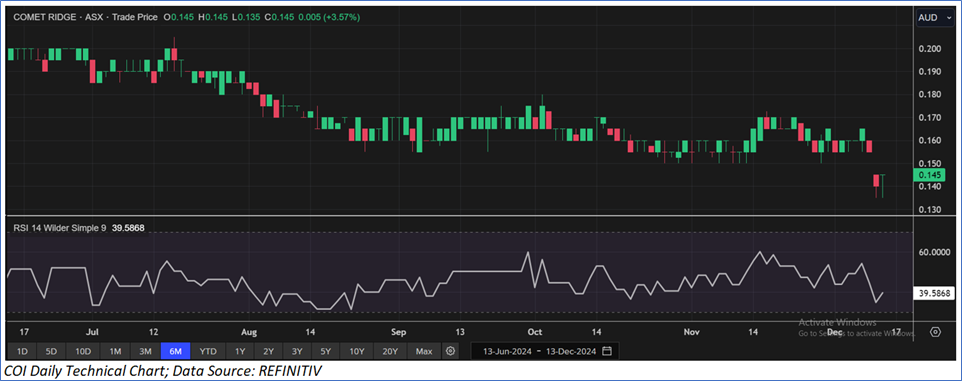Open the calendar date picker icon
962x381 pixels.
[x=607, y=352]
